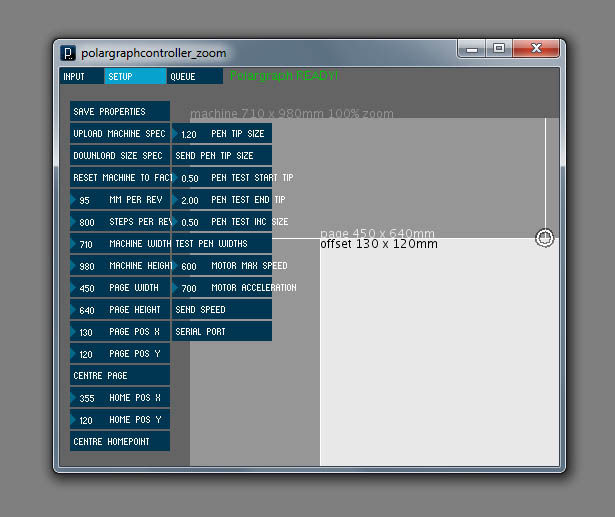Screen dimensions: 615x517
Task: Click CENTRE PAGE button
Action: pyautogui.click(x=120, y=375)
